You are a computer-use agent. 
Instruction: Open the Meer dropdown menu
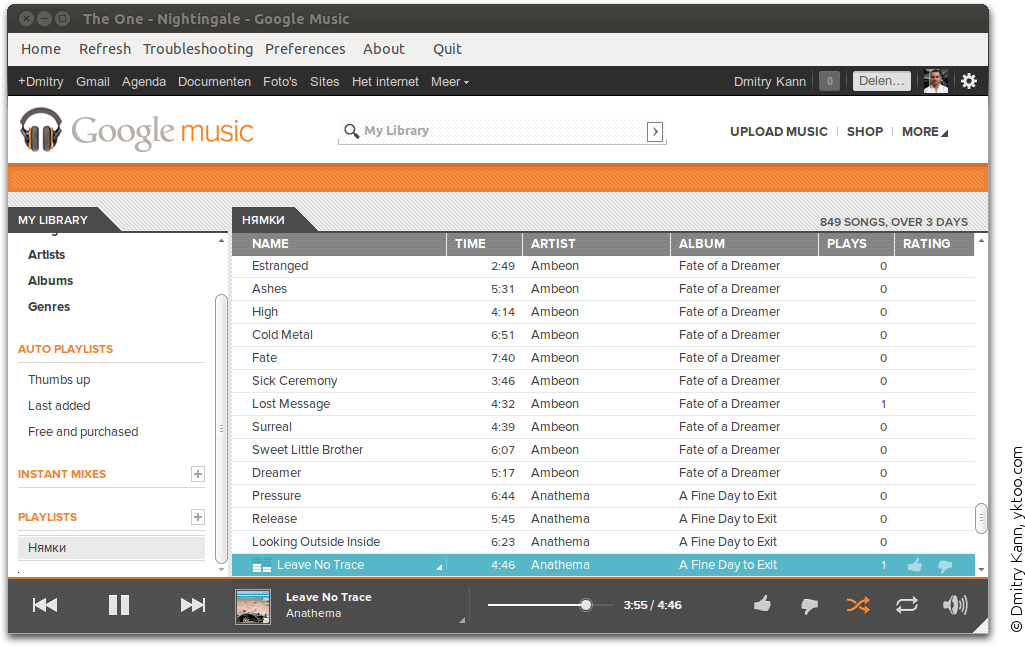click(450, 82)
